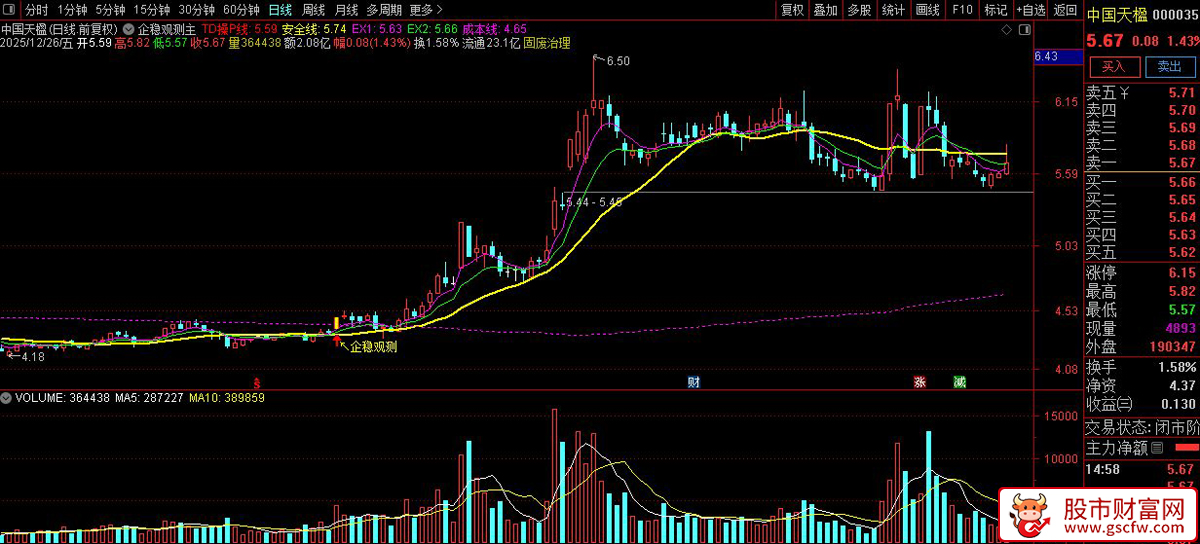Viewport: 1200px width, 544px height.
Task: Add stock with +自选 button
Action: pos(1030,10)
